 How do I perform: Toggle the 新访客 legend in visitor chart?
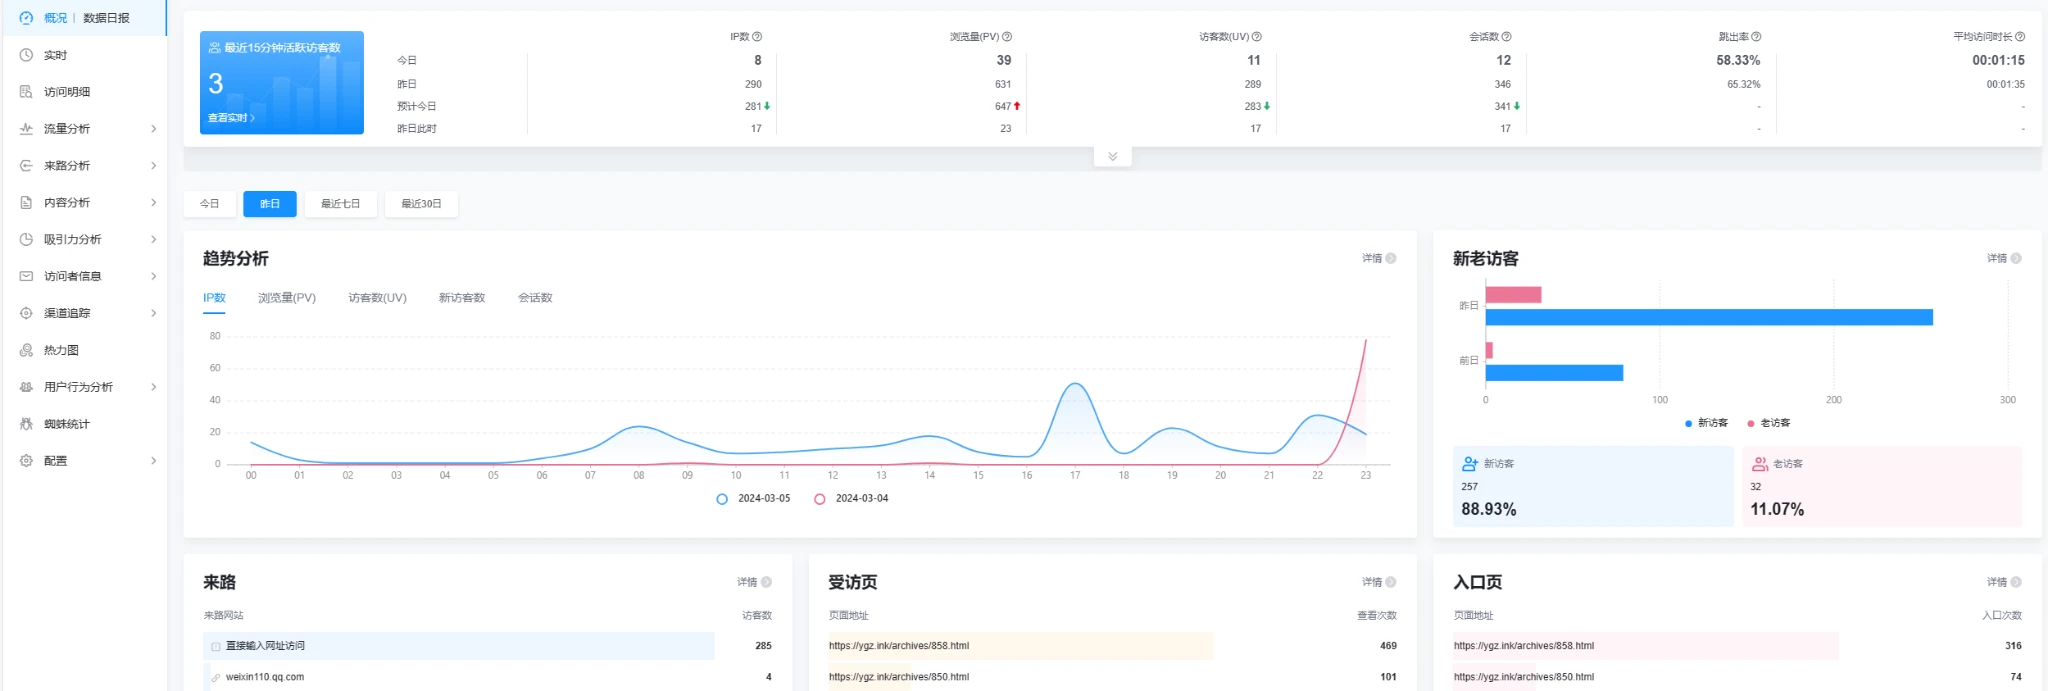[x=1706, y=423]
